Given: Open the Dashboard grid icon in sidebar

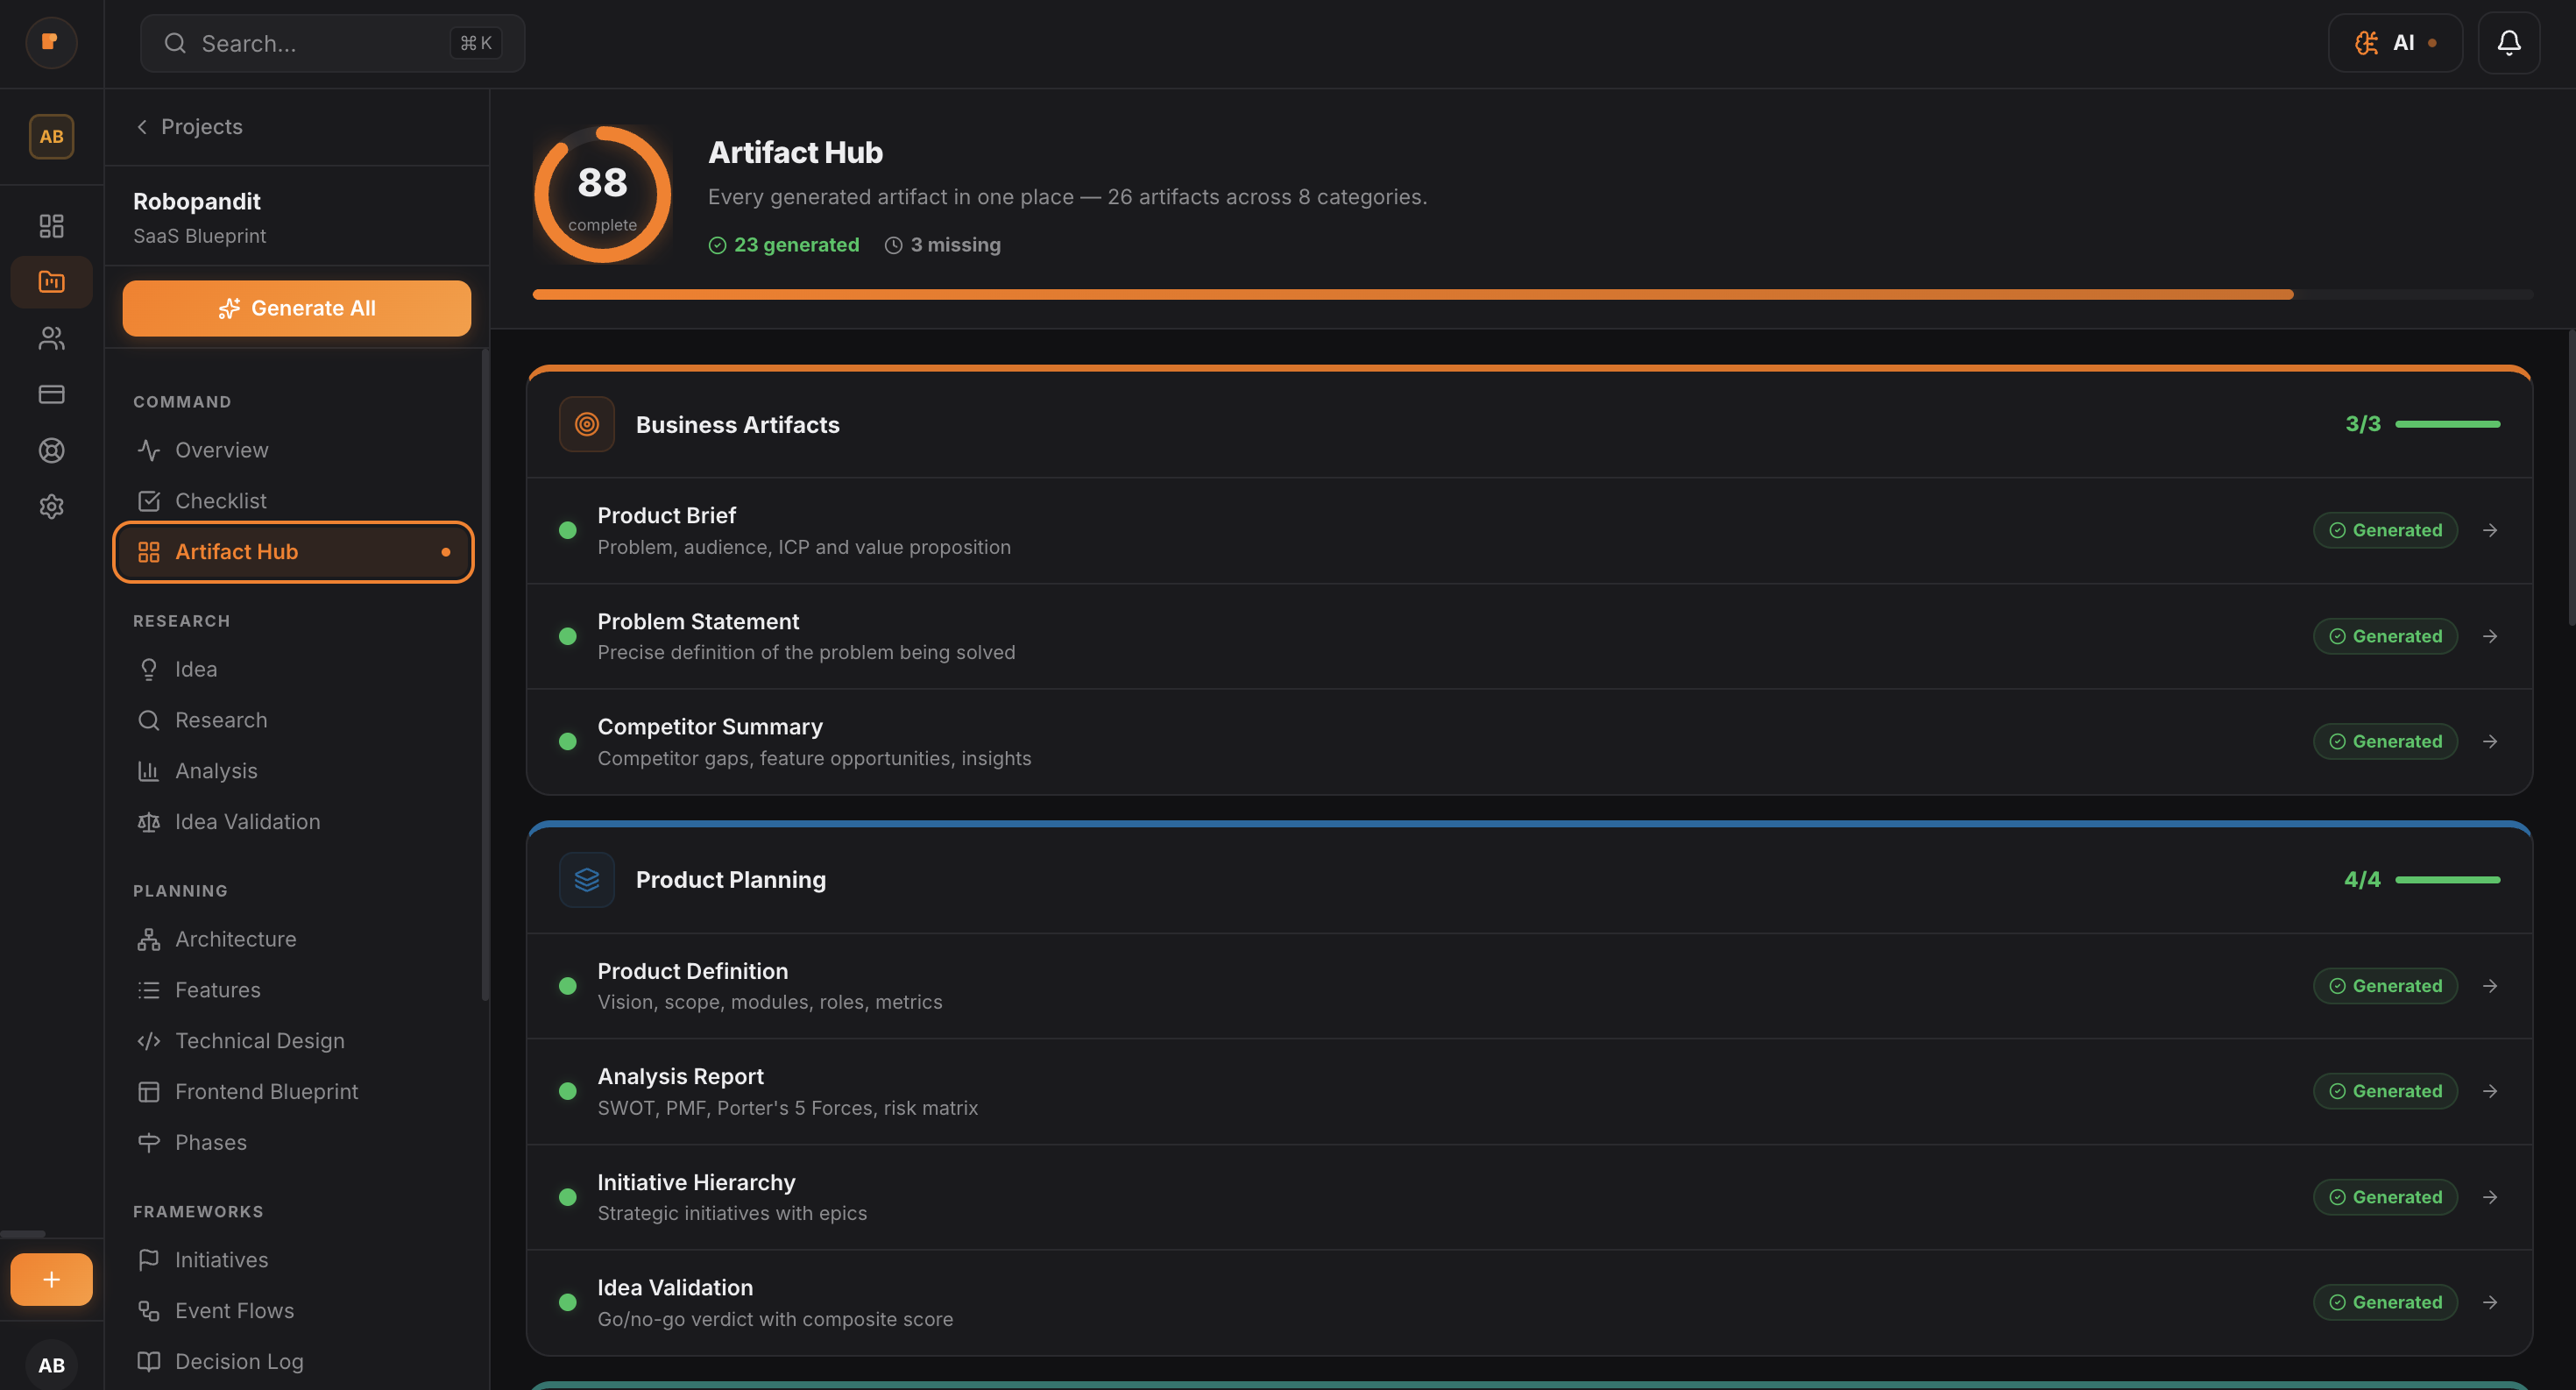Looking at the screenshot, I should (x=52, y=226).
